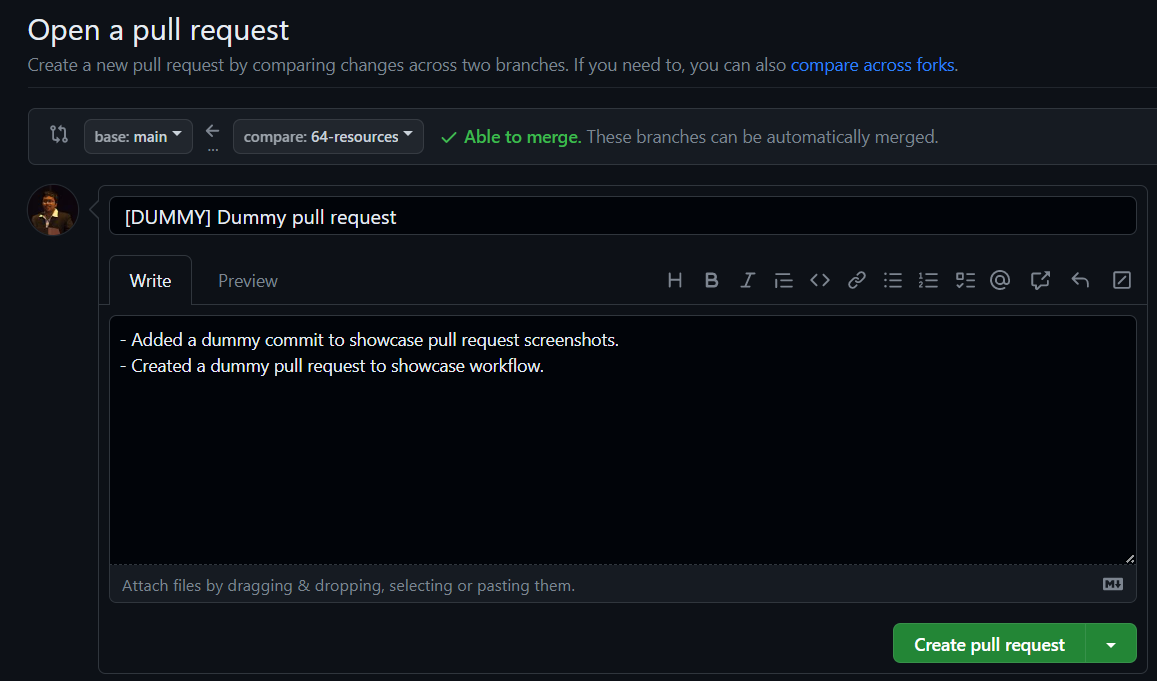Insert a blockquote
The image size is (1157, 681).
point(783,280)
